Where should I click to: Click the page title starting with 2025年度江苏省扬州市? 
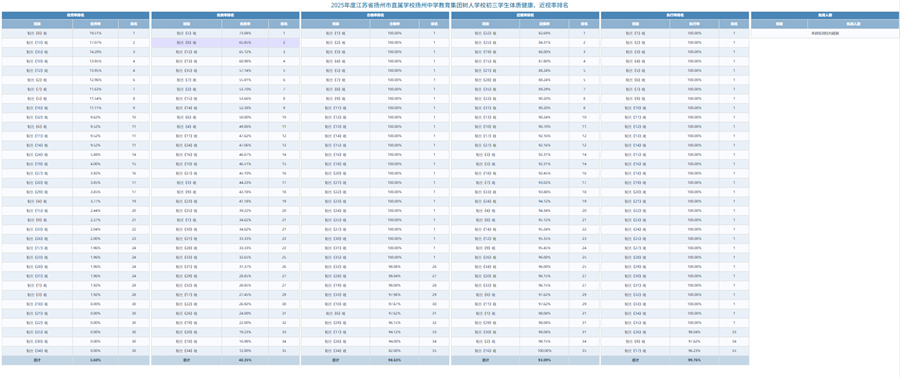pos(450,5)
